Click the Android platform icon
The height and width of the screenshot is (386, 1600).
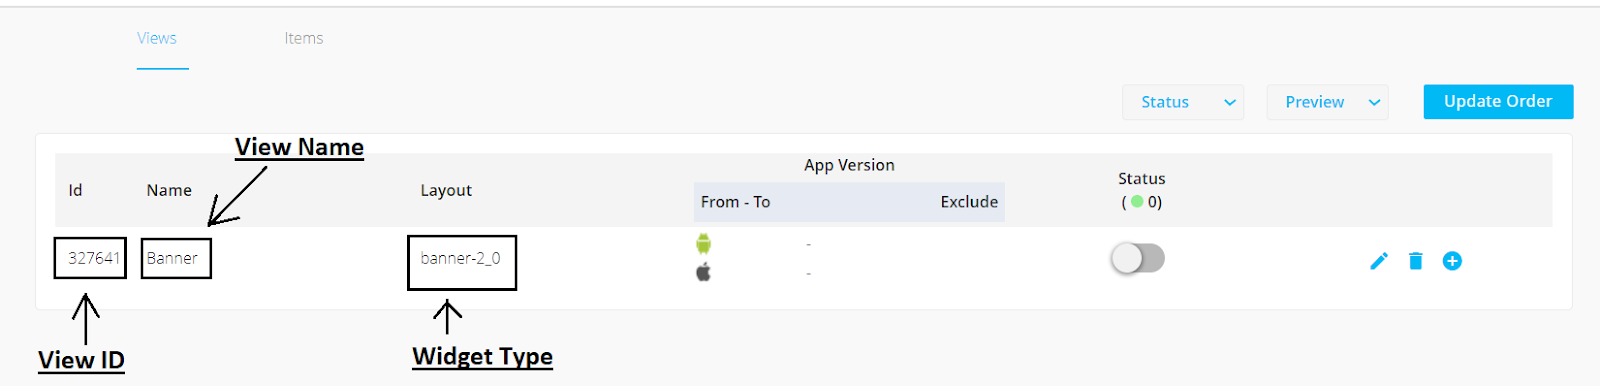[x=704, y=243]
